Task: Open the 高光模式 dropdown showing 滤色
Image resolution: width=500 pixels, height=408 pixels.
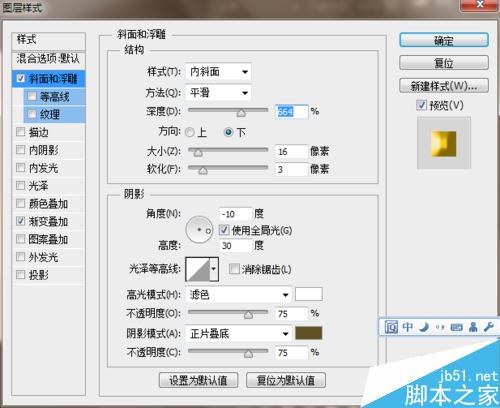Action: point(238,295)
